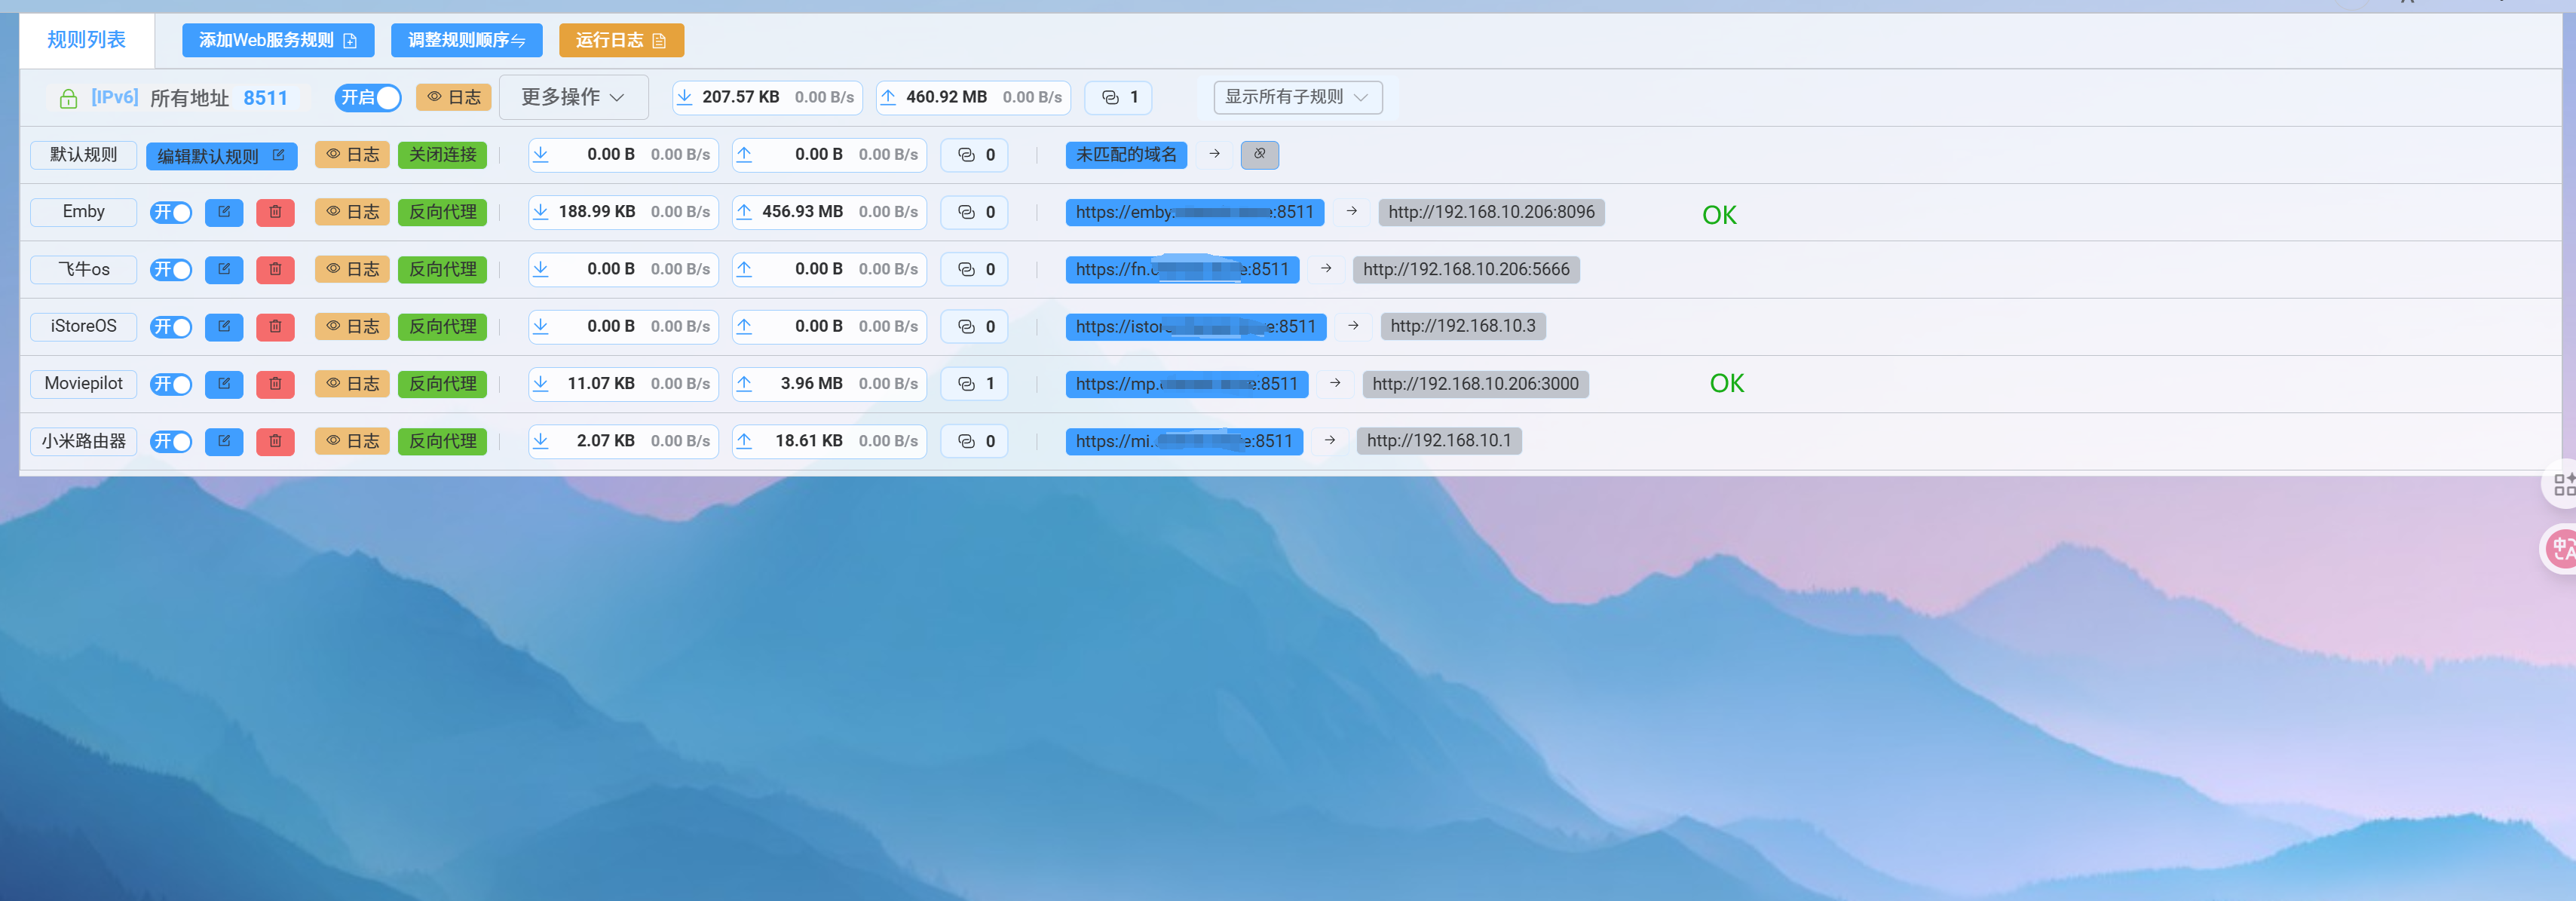View 日志 for the 小米路由器 rule

(352, 441)
